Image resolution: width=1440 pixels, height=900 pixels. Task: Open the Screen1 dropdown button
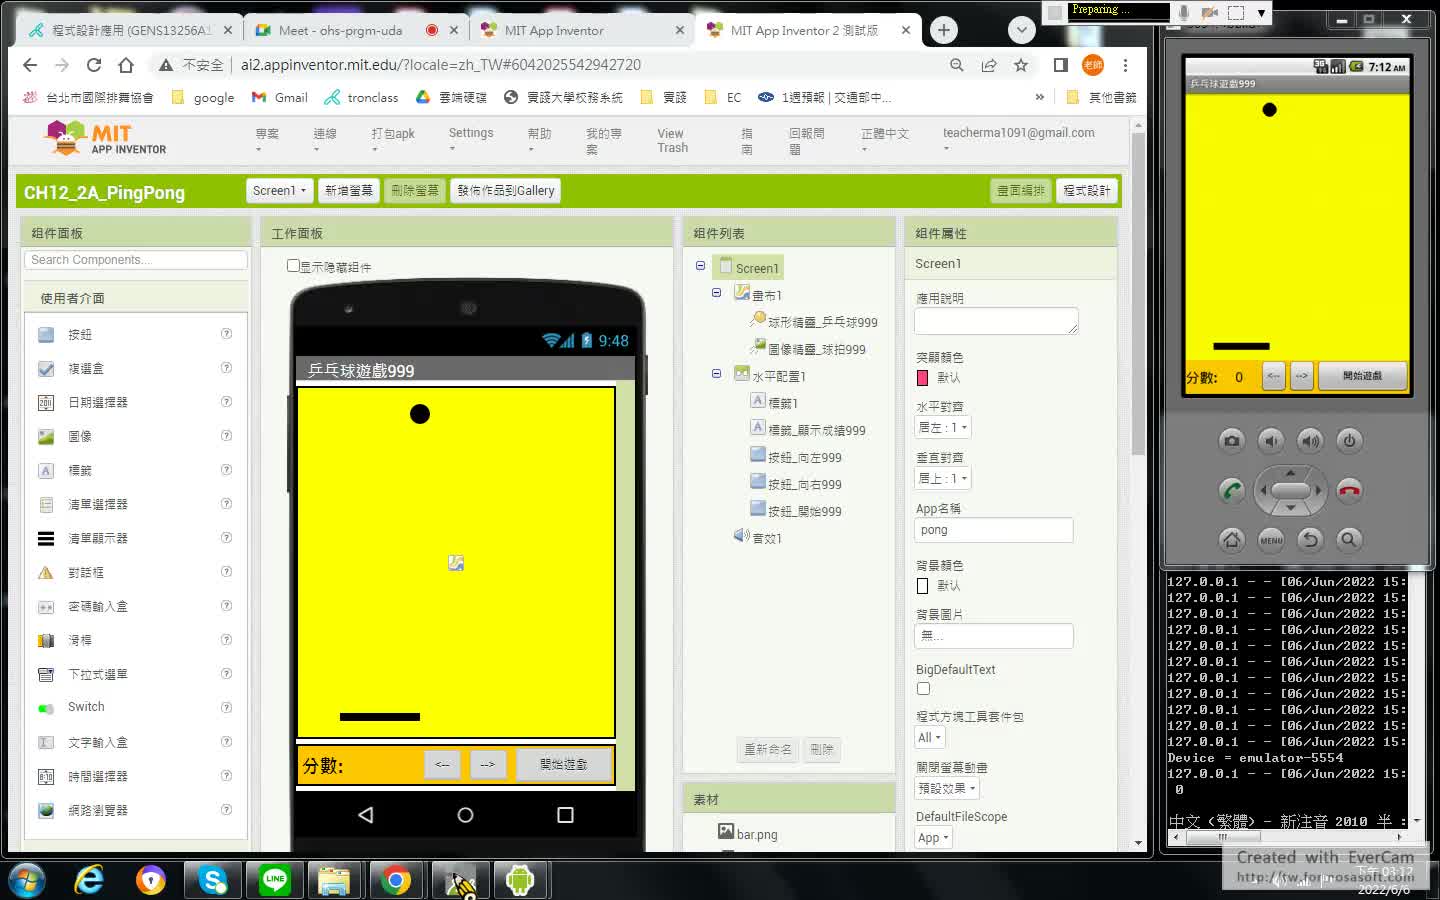click(279, 191)
